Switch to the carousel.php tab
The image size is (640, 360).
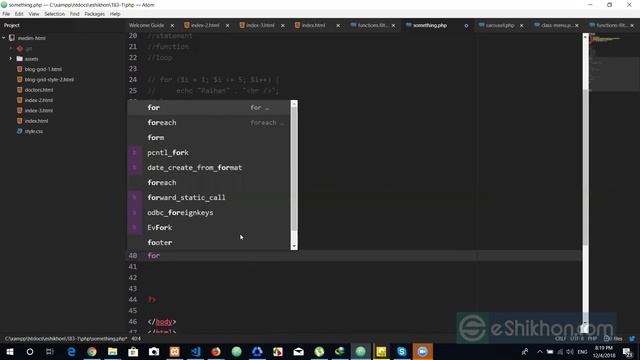click(x=500, y=25)
